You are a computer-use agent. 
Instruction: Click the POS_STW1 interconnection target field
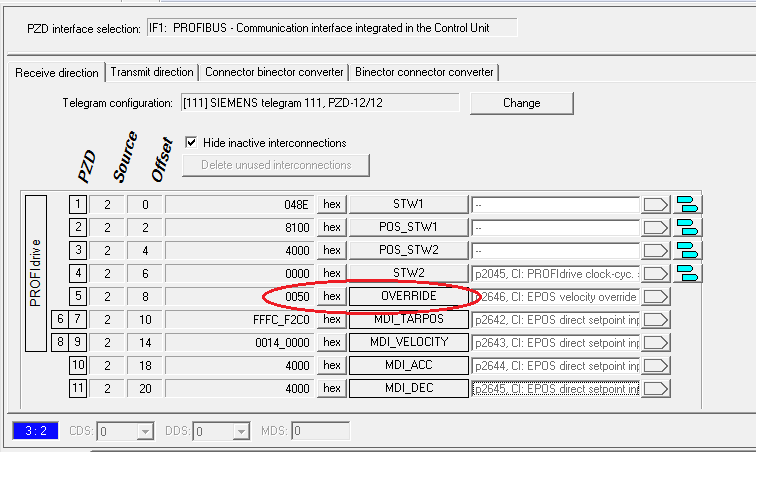[x=555, y=228]
